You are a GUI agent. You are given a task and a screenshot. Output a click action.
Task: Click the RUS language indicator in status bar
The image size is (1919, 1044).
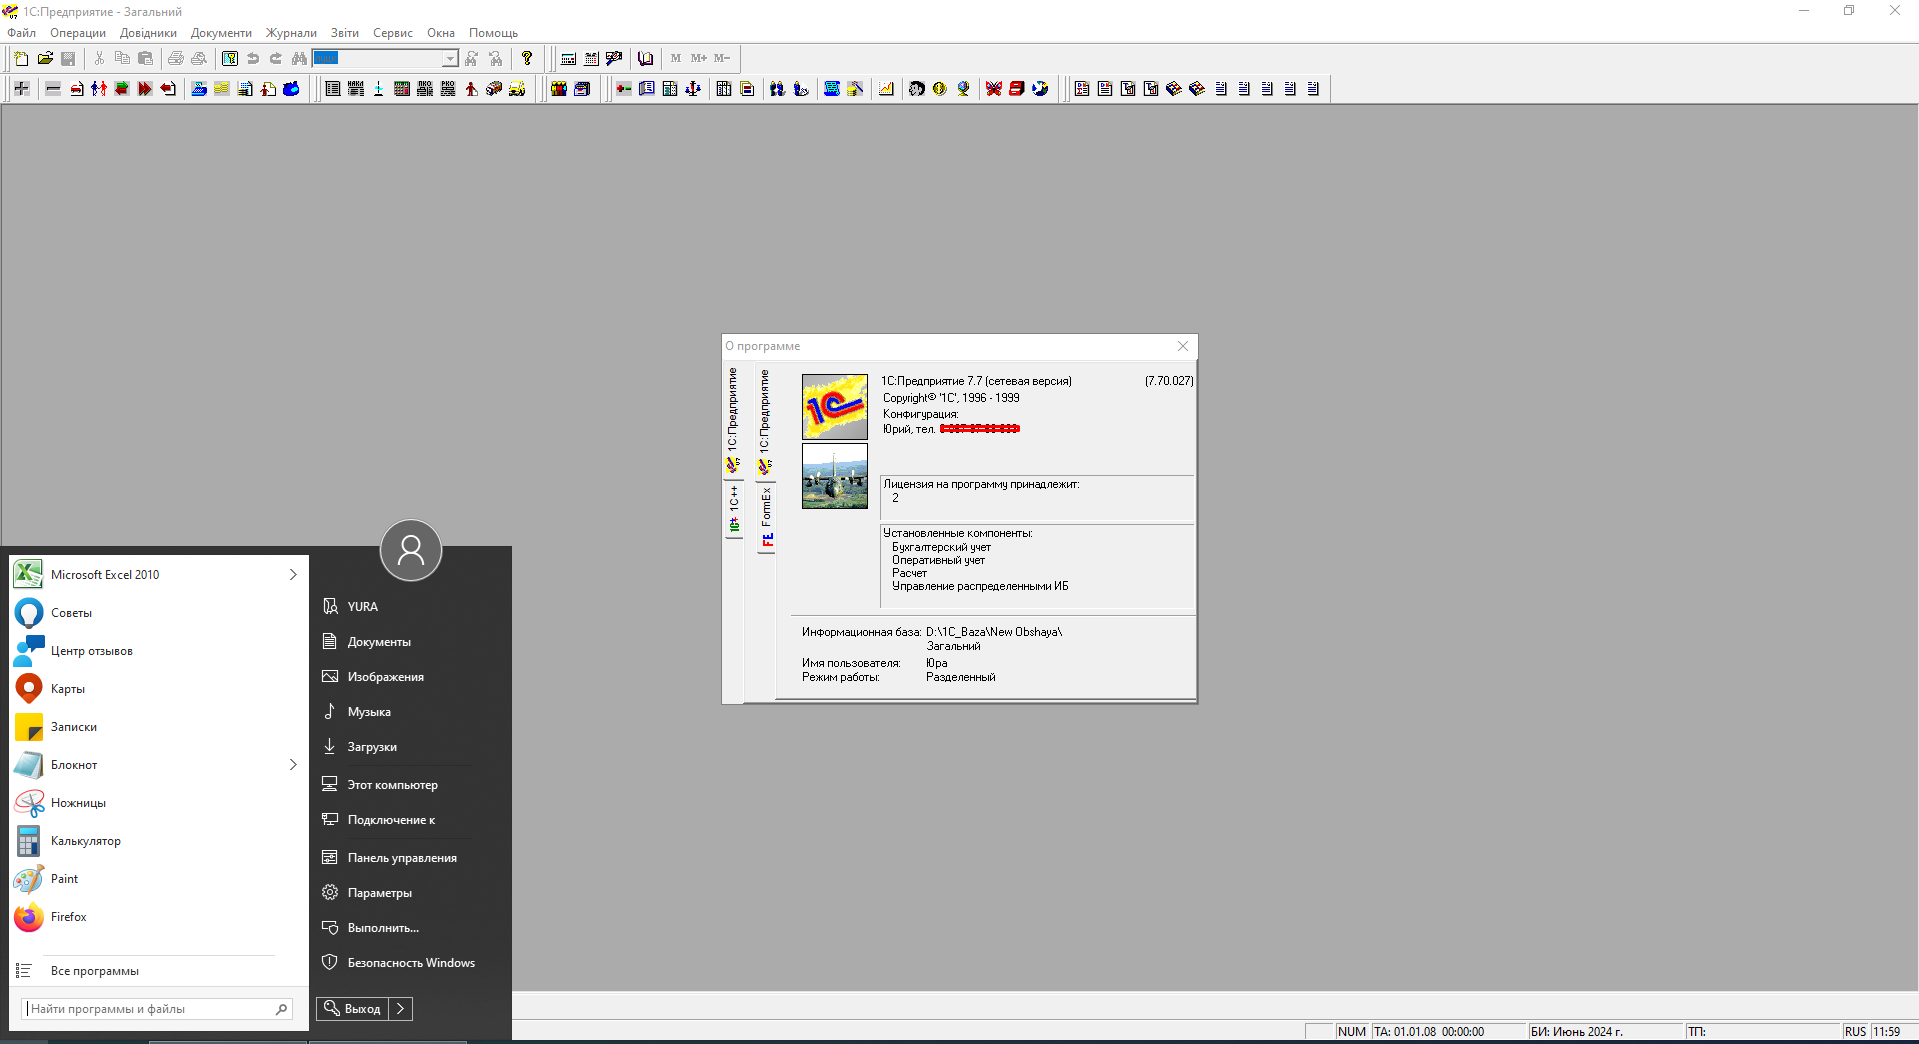click(x=1856, y=1032)
